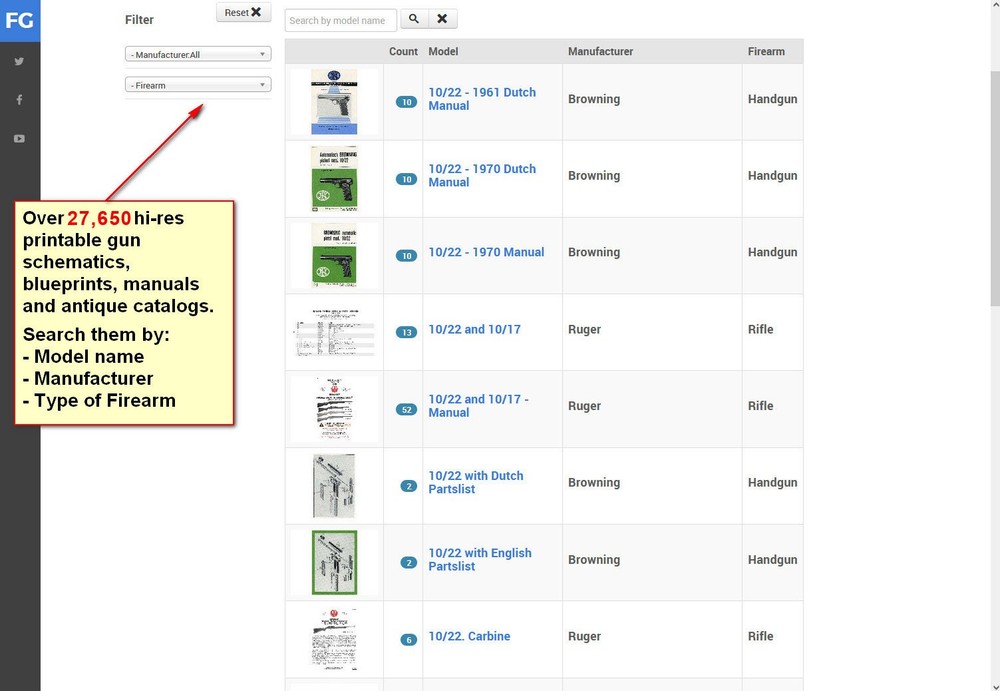Select the 10/22 with Dutch Partslist thumbnail
The image size is (1000, 691).
tap(334, 485)
